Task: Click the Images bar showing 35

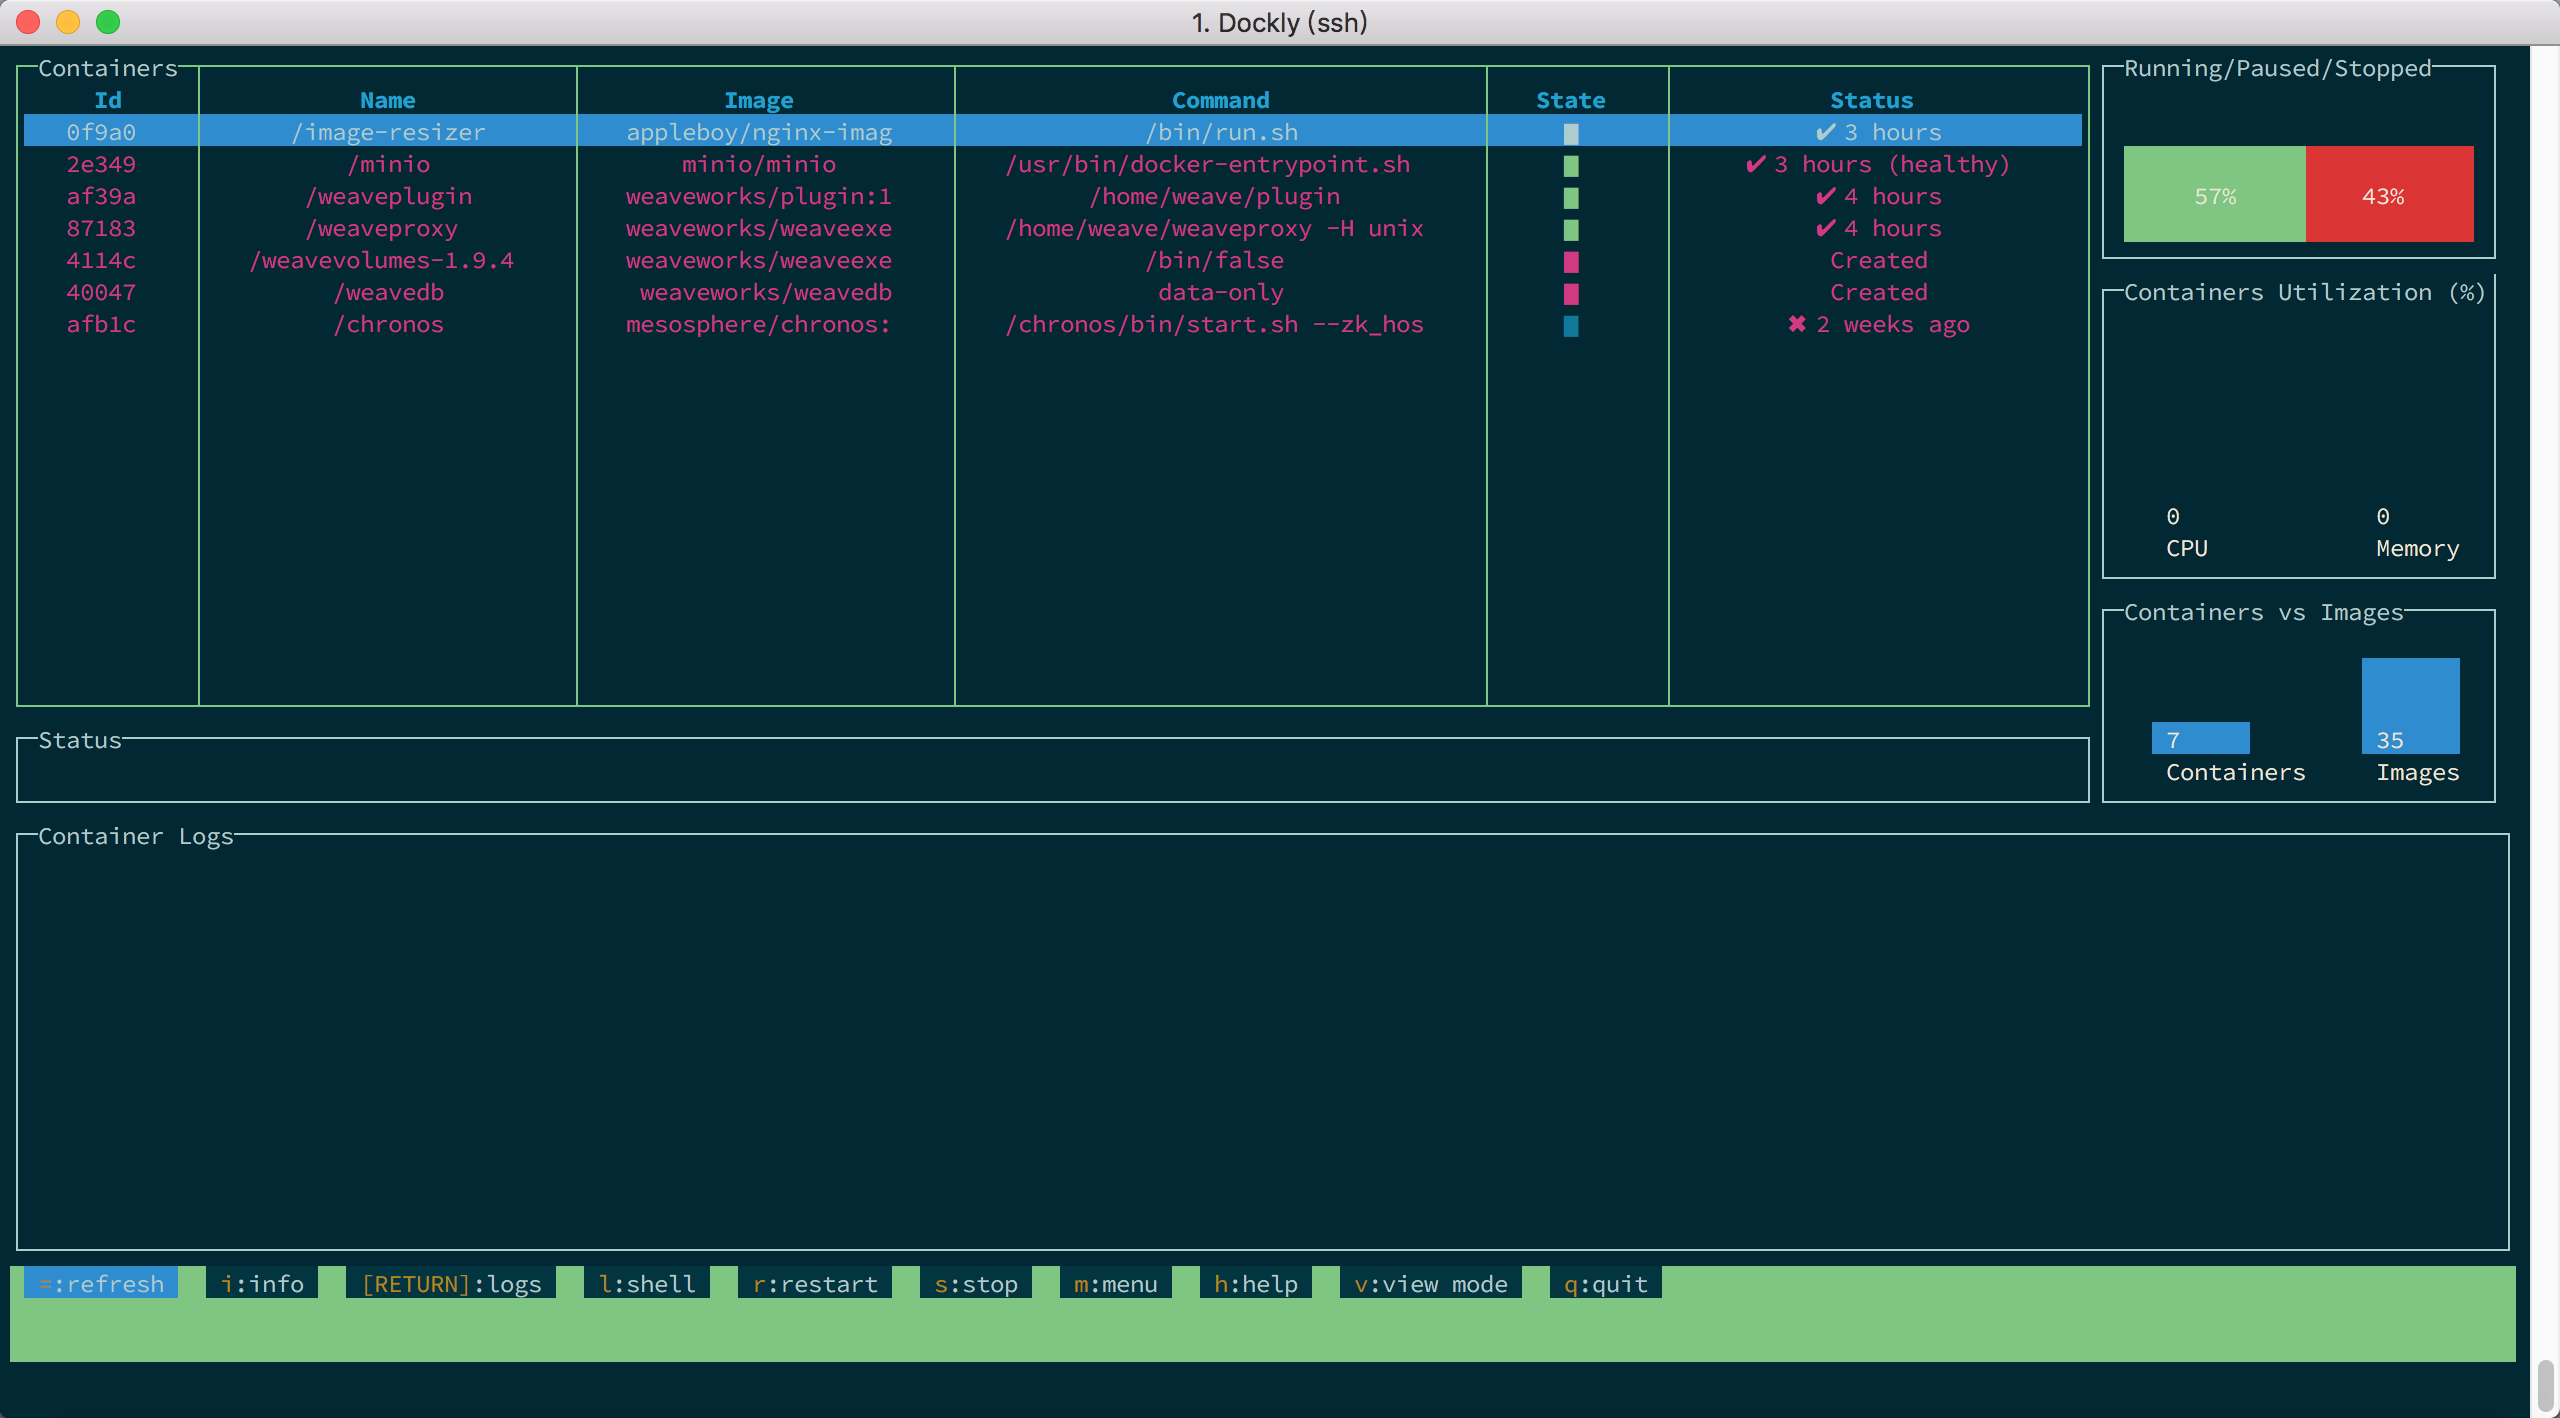Action: 2410,705
